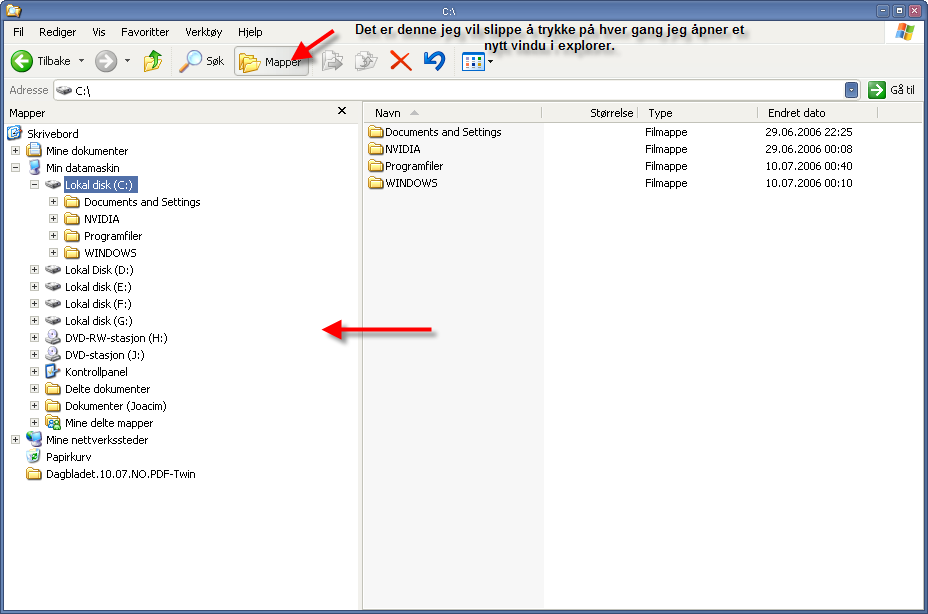
Task: Go up one folder level
Action: [x=153, y=61]
